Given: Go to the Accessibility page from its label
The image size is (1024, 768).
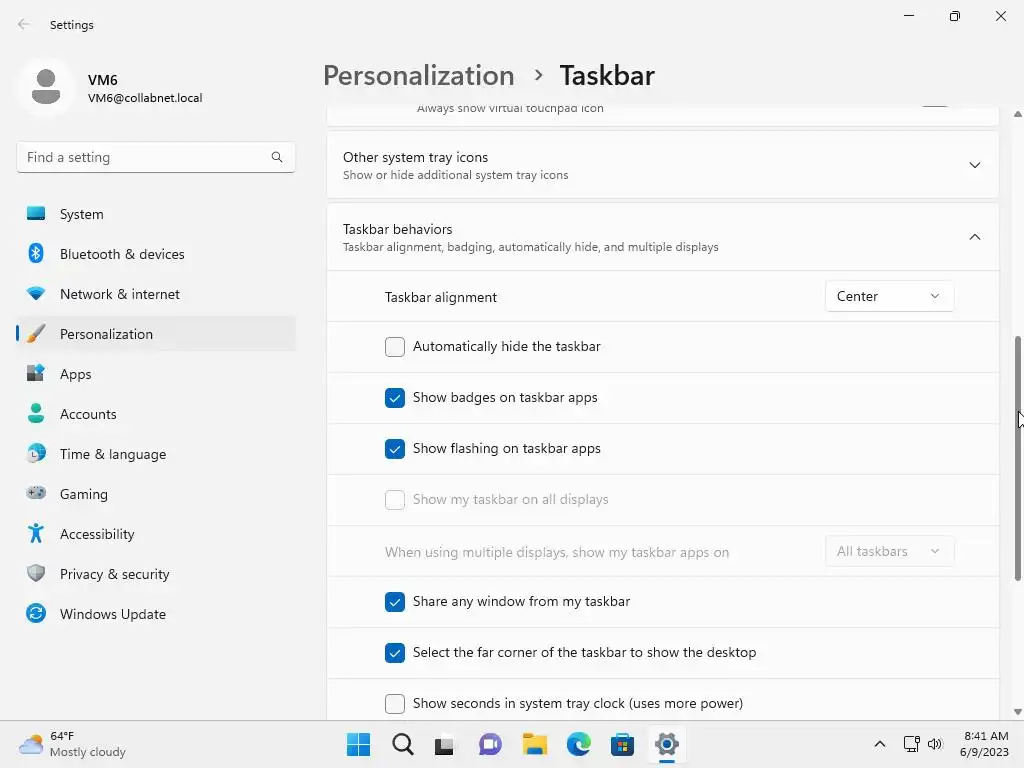Looking at the screenshot, I should pyautogui.click(x=97, y=534).
